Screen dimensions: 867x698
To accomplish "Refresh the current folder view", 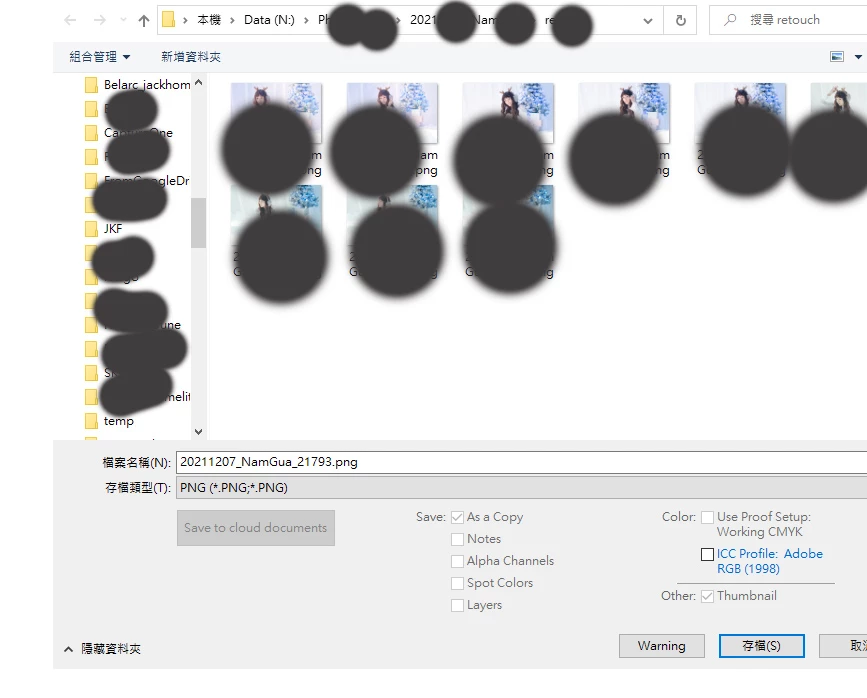I will pyautogui.click(x=681, y=20).
